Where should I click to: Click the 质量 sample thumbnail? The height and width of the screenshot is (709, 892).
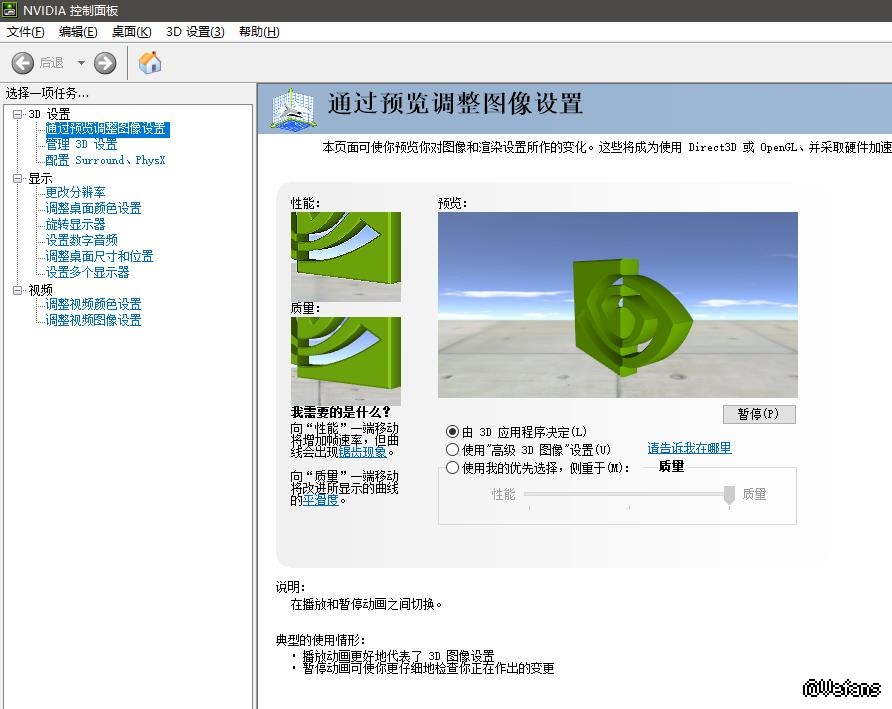click(346, 361)
